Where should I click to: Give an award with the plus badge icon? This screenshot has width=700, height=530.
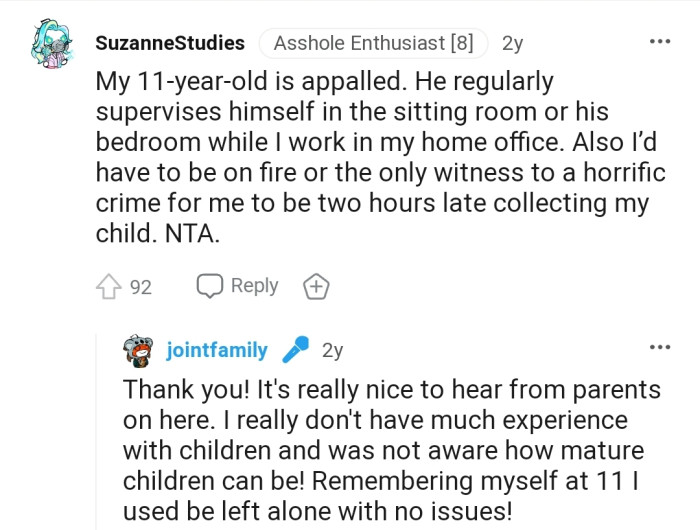[316, 287]
